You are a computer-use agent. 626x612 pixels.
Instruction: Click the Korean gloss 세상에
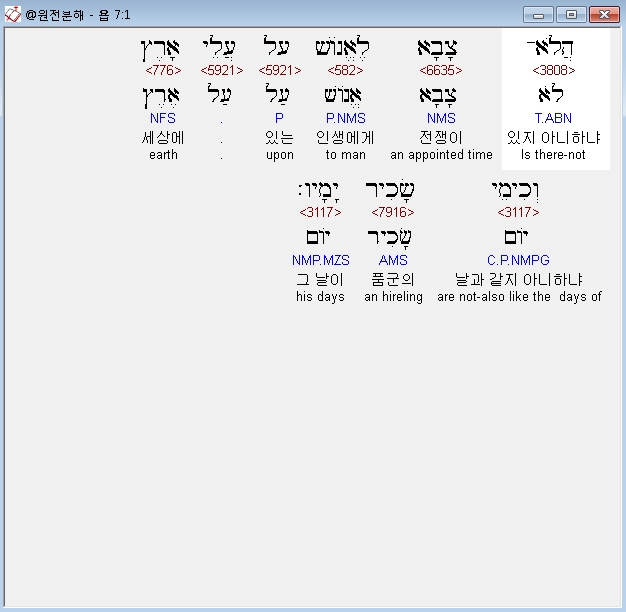(163, 138)
